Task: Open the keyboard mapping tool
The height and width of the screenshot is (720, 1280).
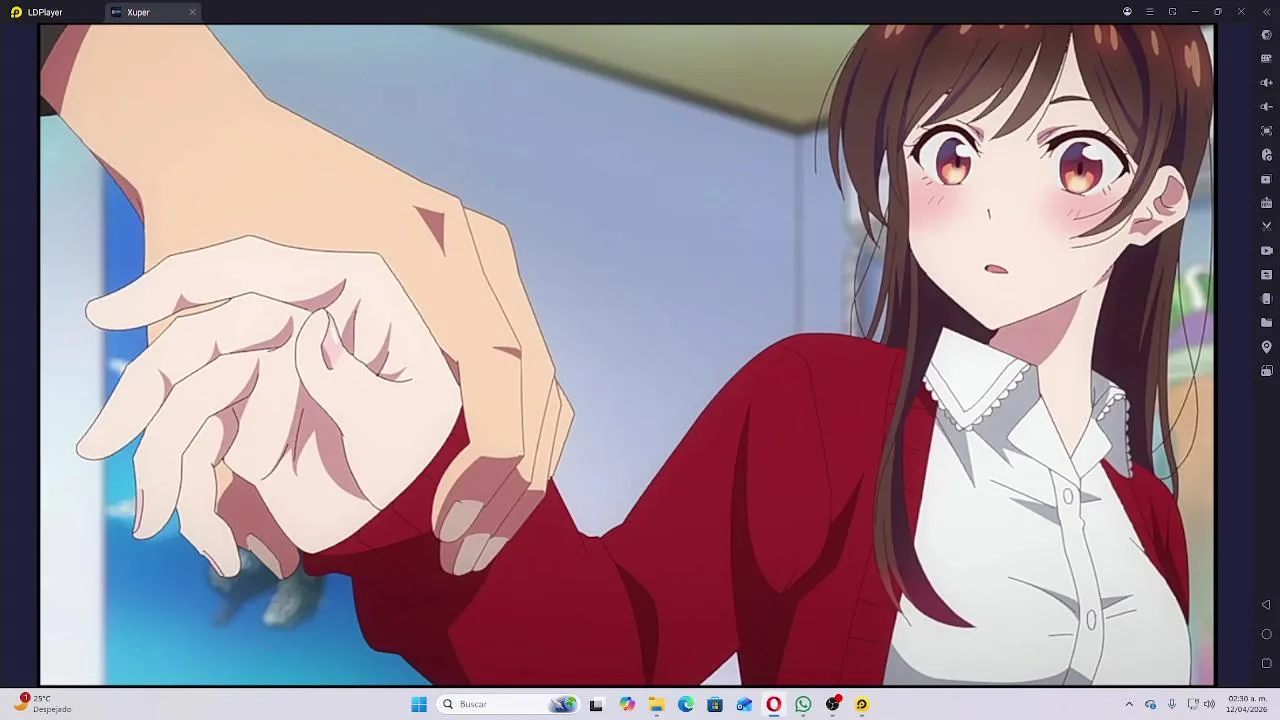Action: (1267, 59)
